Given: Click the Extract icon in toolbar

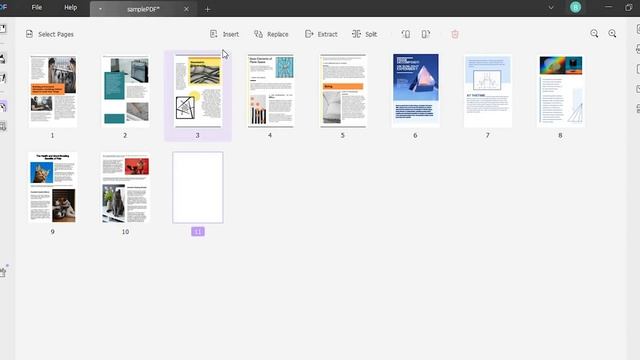Looking at the screenshot, I should [309, 34].
